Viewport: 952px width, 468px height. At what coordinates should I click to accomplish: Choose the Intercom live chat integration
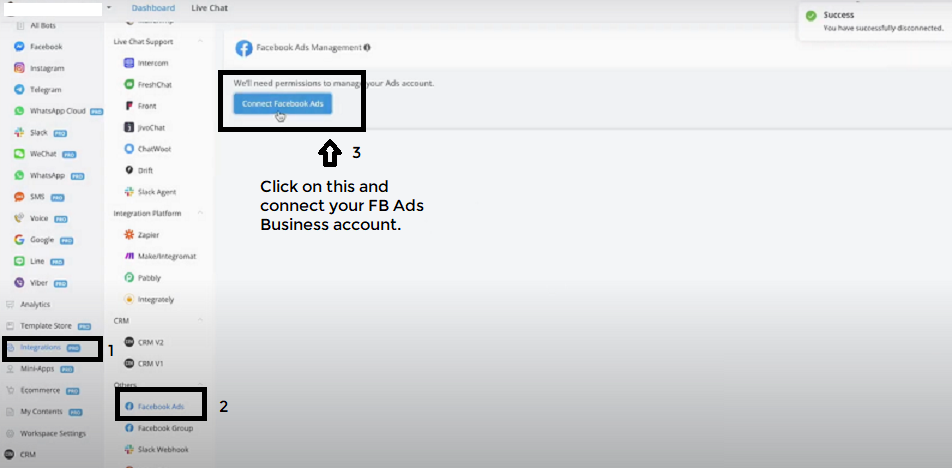pyautogui.click(x=154, y=63)
